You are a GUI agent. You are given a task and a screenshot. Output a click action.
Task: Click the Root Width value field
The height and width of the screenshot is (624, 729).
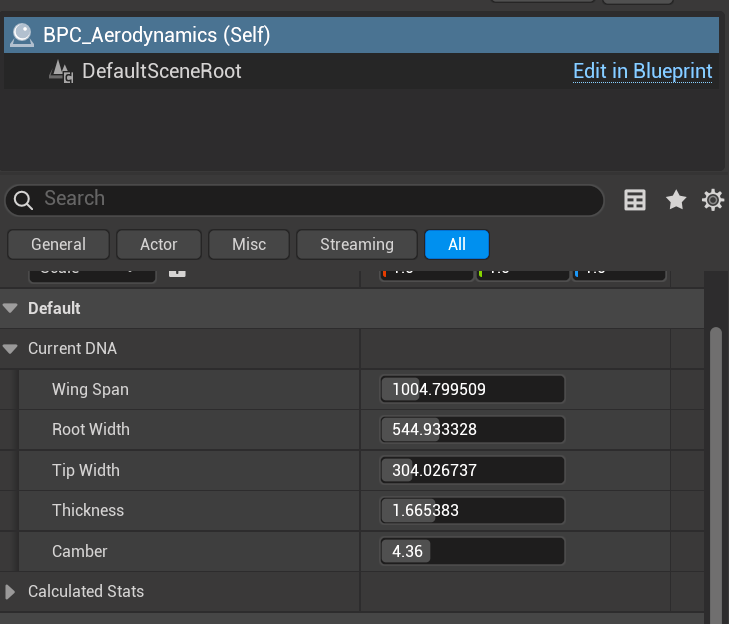(472, 430)
